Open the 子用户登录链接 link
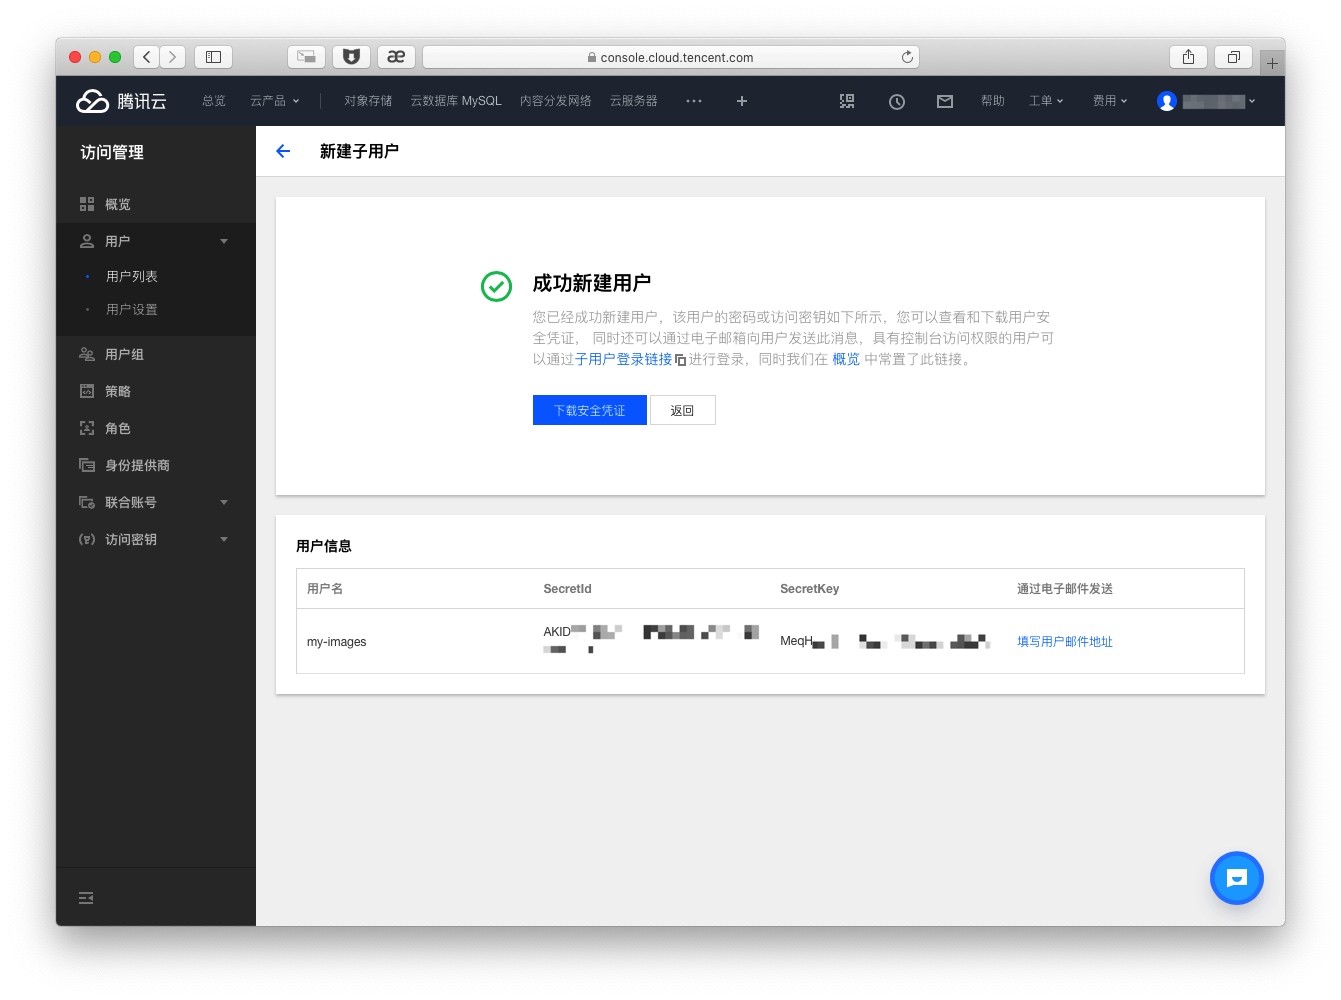 tap(623, 359)
